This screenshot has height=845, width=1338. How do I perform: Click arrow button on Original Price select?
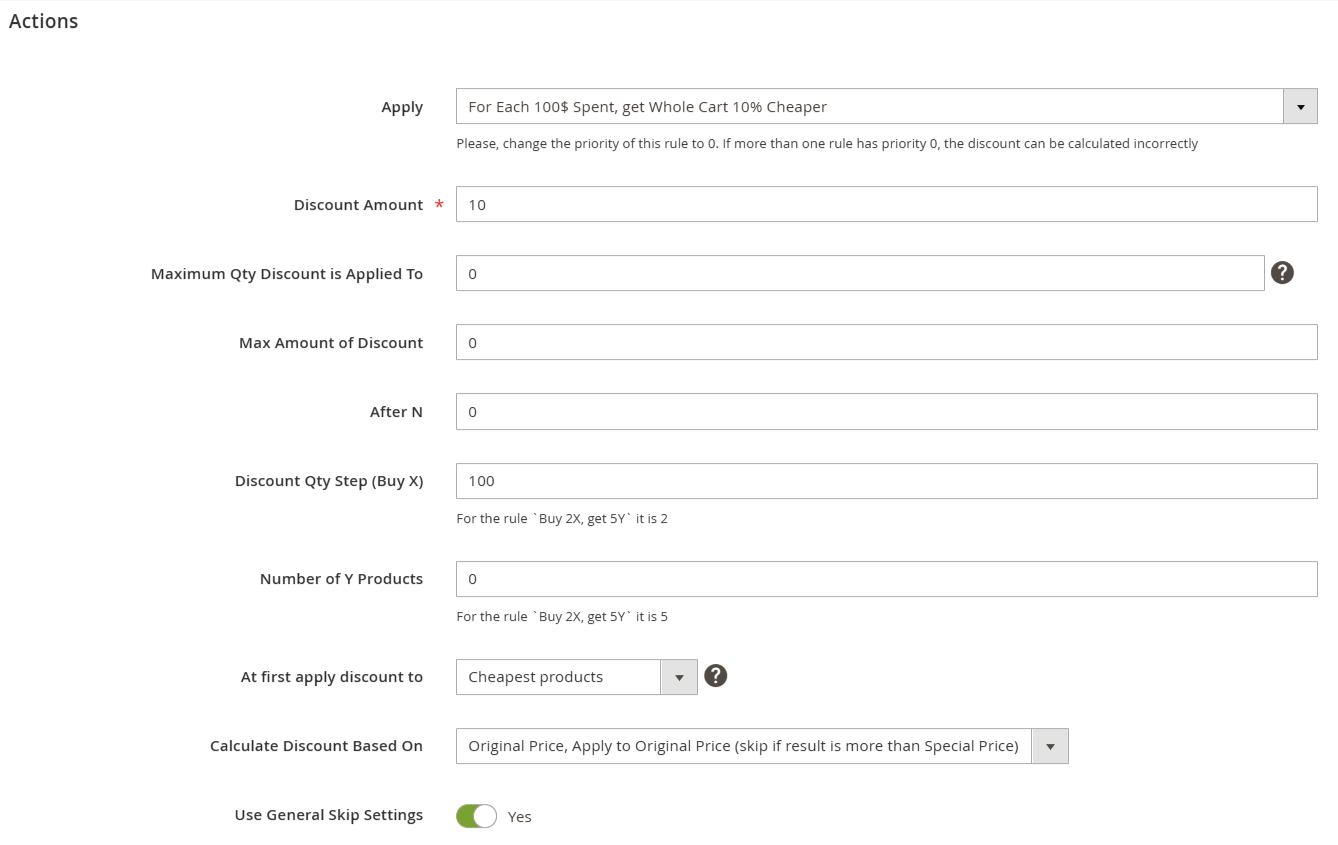pyautogui.click(x=1050, y=746)
